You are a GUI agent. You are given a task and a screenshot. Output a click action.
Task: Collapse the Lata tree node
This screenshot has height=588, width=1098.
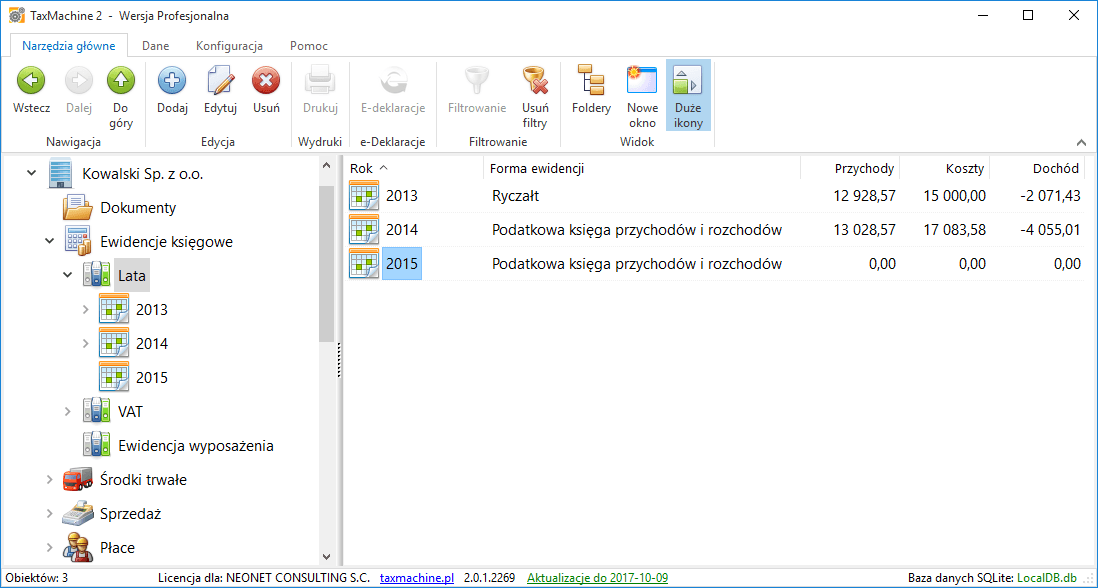(x=68, y=275)
